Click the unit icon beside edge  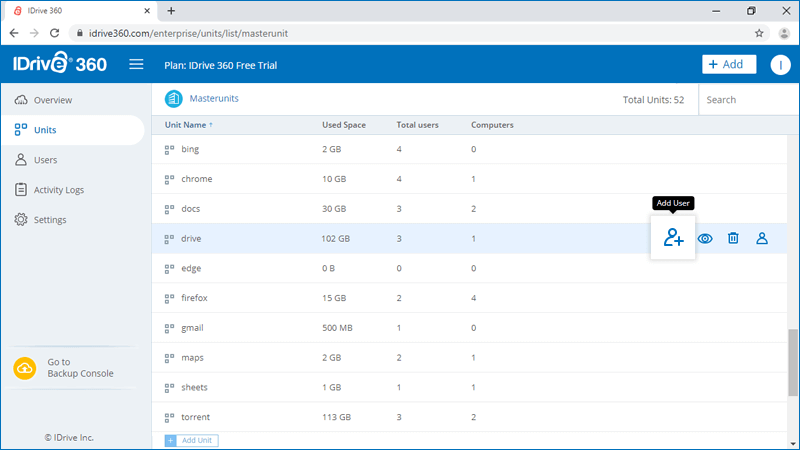[x=169, y=269]
